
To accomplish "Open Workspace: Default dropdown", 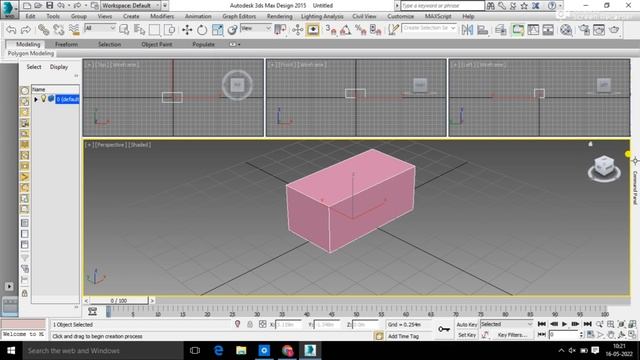I will (x=131, y=5).
